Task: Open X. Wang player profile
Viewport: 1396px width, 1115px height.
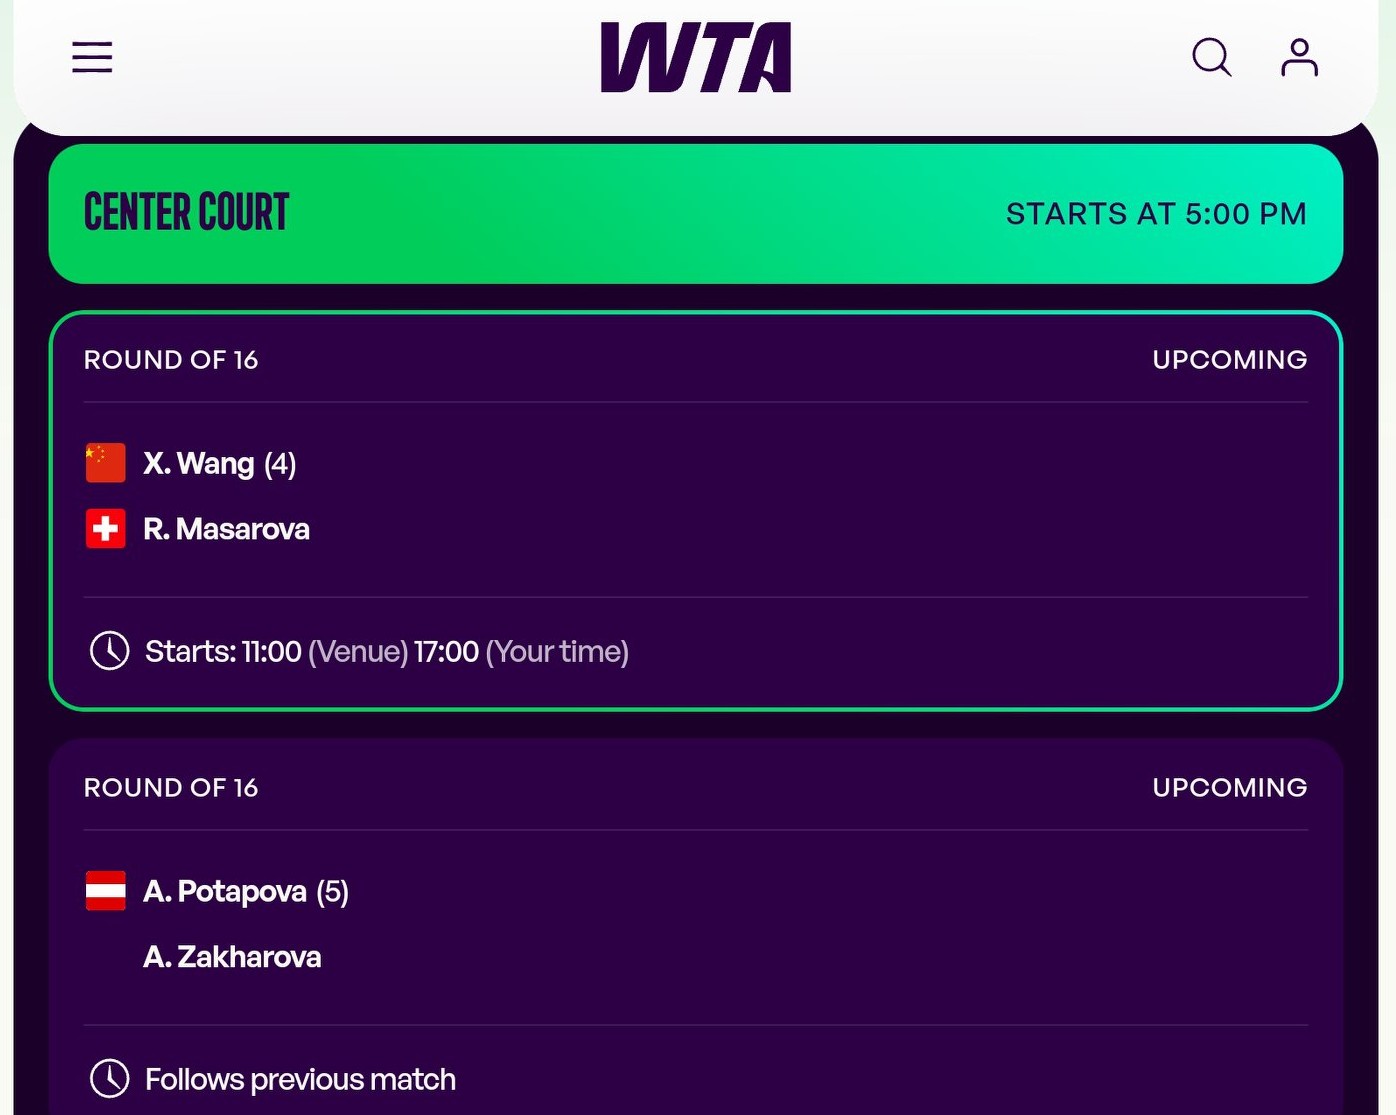Action: click(x=199, y=464)
